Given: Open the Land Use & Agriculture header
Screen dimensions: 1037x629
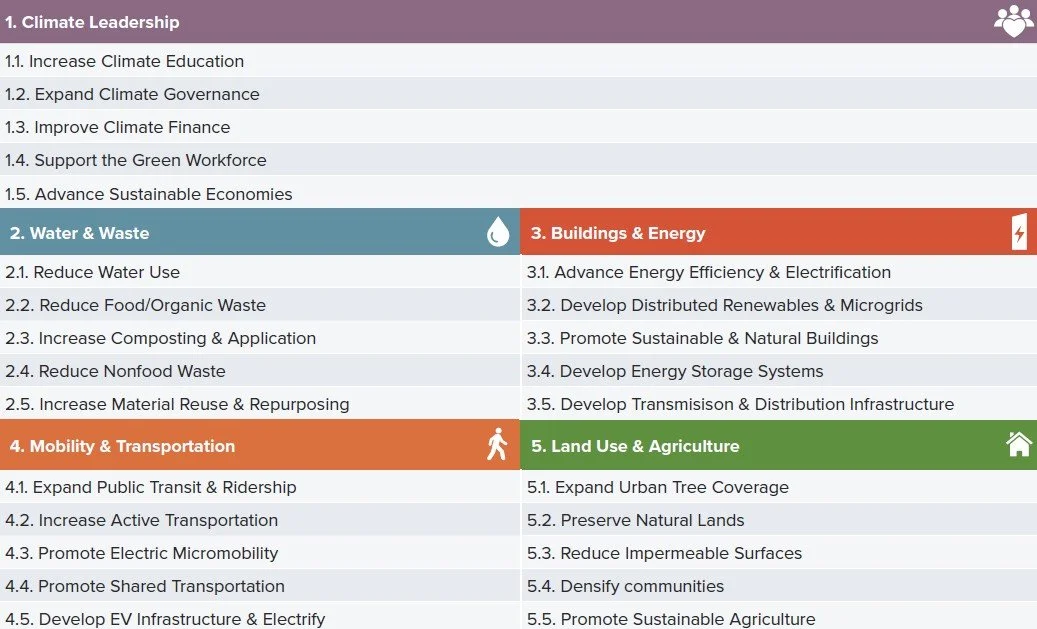Looking at the screenshot, I should coord(778,445).
